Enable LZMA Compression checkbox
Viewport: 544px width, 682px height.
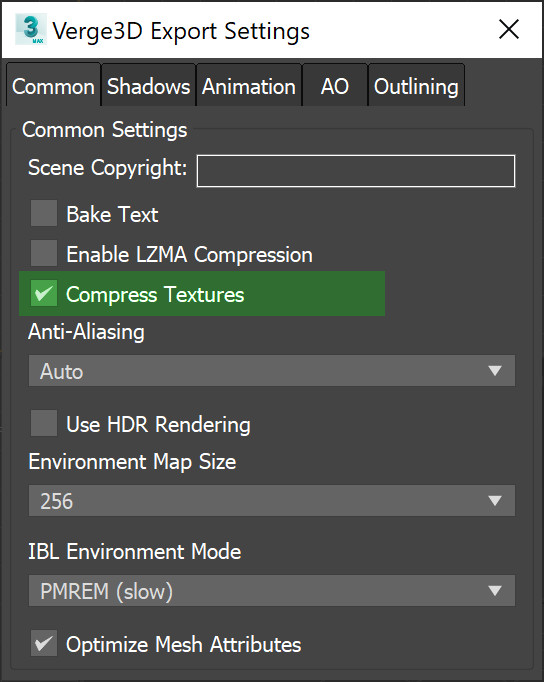pos(44,253)
